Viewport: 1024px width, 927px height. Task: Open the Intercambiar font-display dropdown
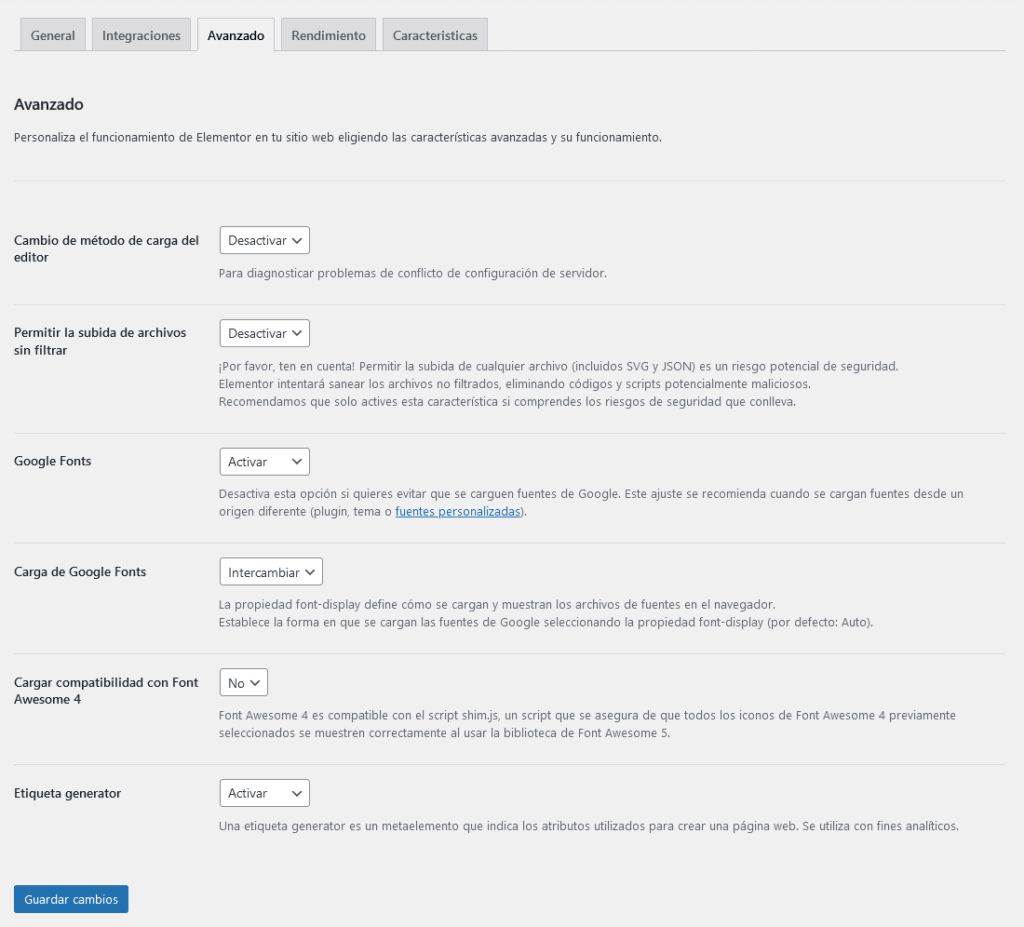(x=270, y=571)
